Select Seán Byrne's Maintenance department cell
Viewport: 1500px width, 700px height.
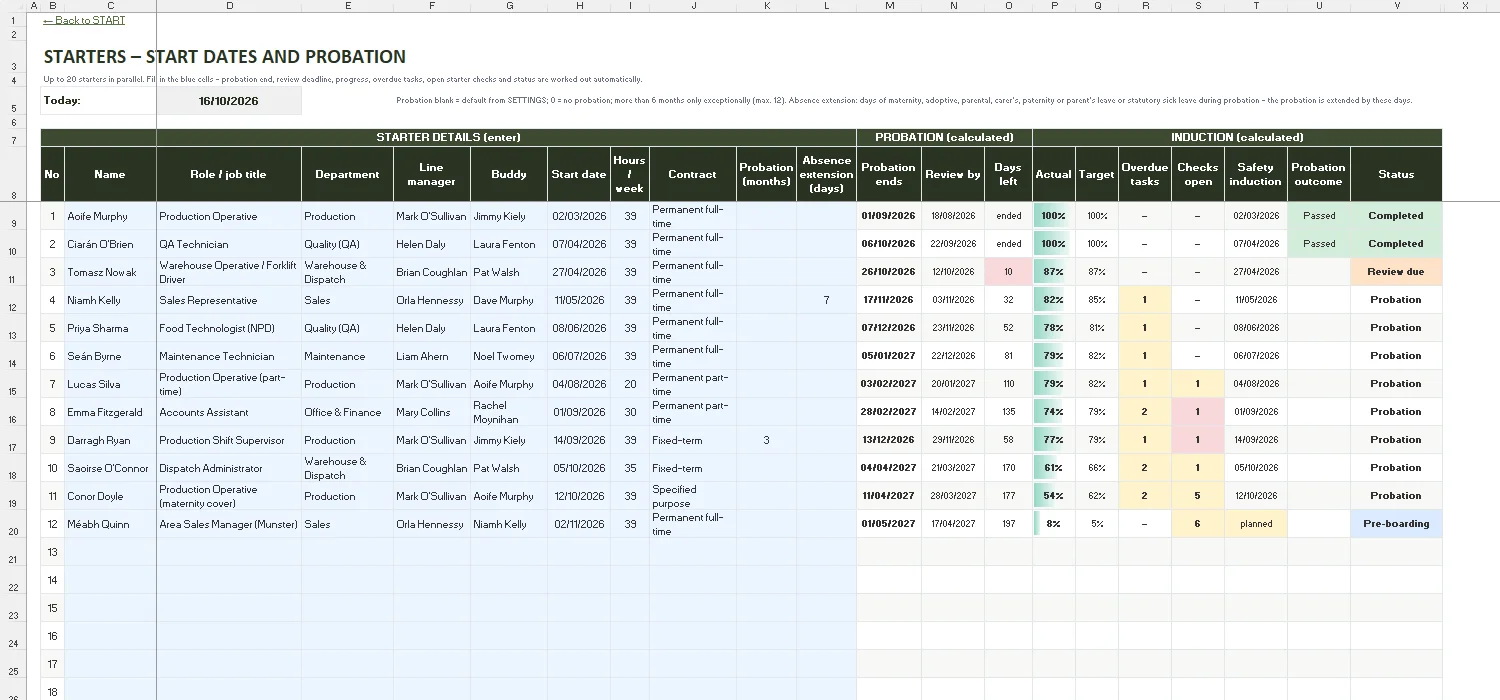(347, 356)
